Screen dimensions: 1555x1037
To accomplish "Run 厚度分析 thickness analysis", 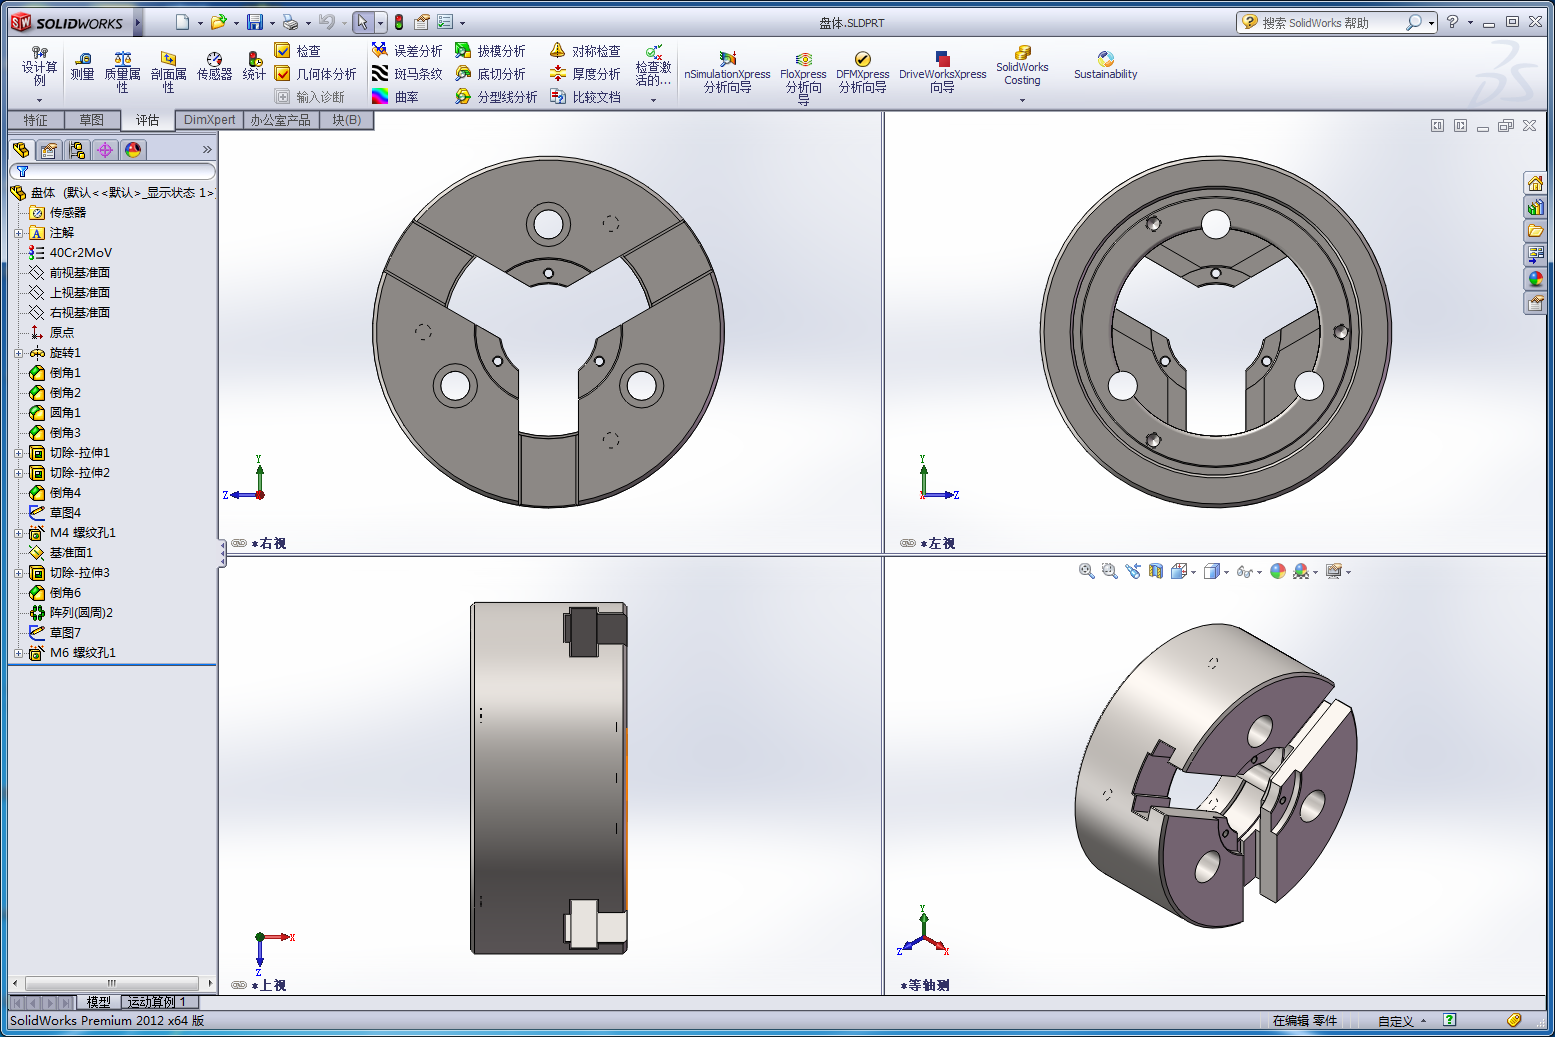I will point(585,74).
